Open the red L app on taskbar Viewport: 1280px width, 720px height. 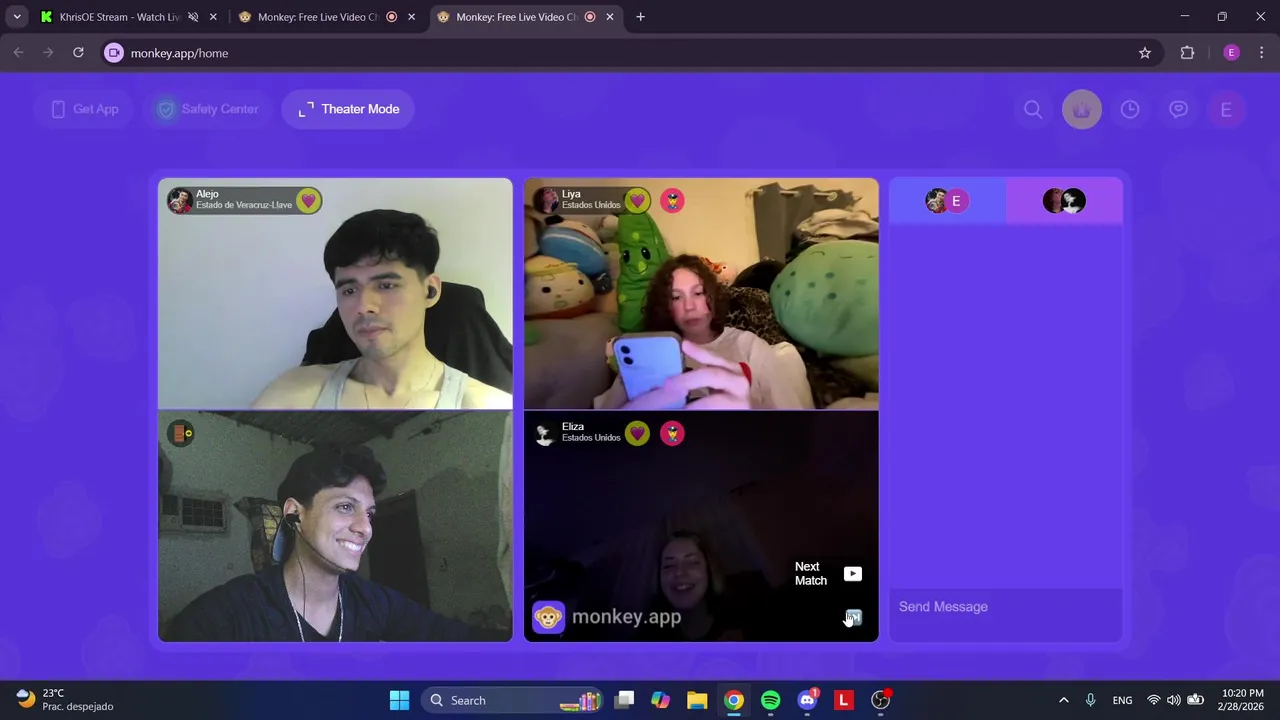coord(844,700)
